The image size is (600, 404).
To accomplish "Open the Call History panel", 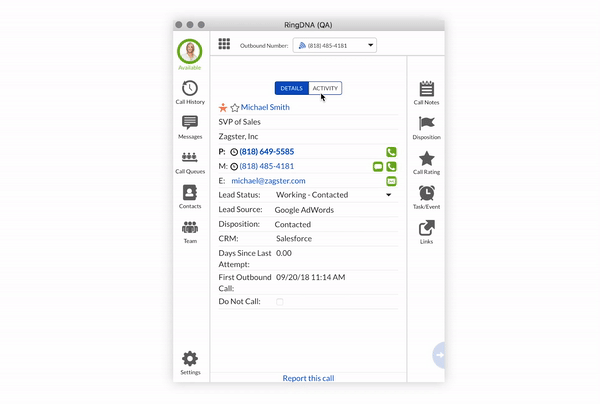I will 190,92.
